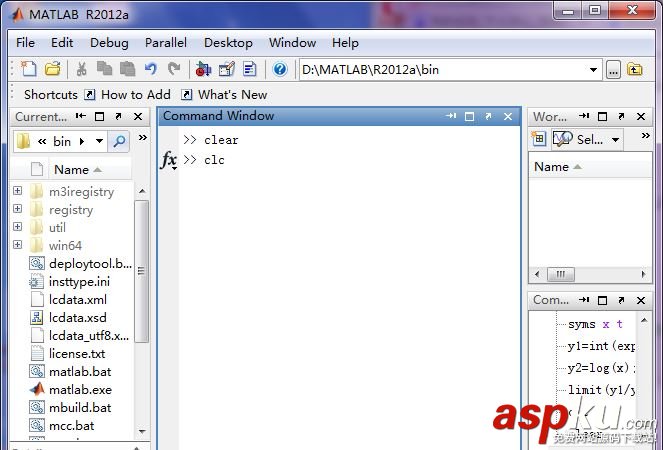
Task: Show more Workspace toolbar options
Action: pos(645,136)
